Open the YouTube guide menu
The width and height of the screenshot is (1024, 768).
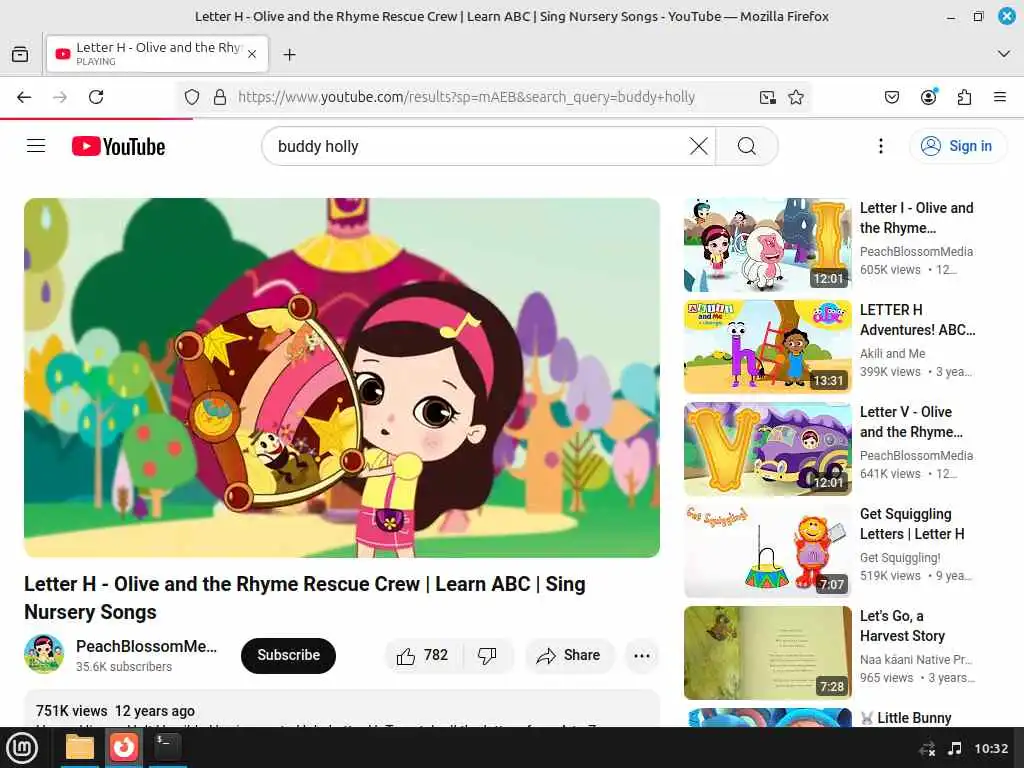point(36,146)
